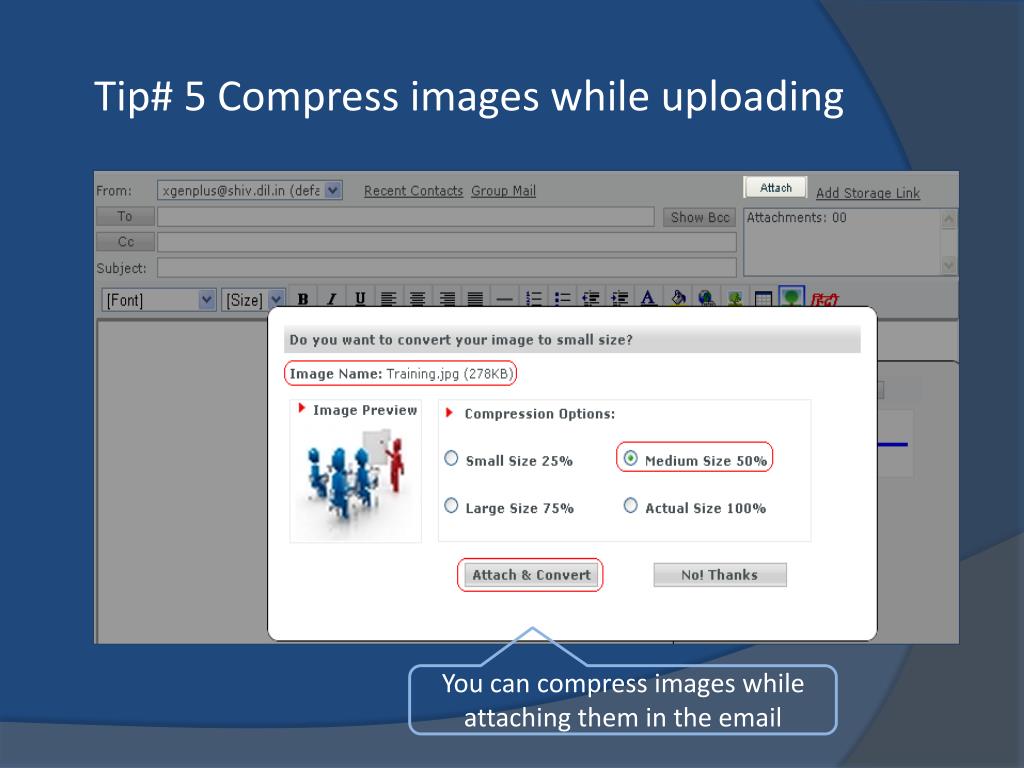1024x768 pixels.
Task: Align text left in editor toolbar
Action: coord(389,299)
